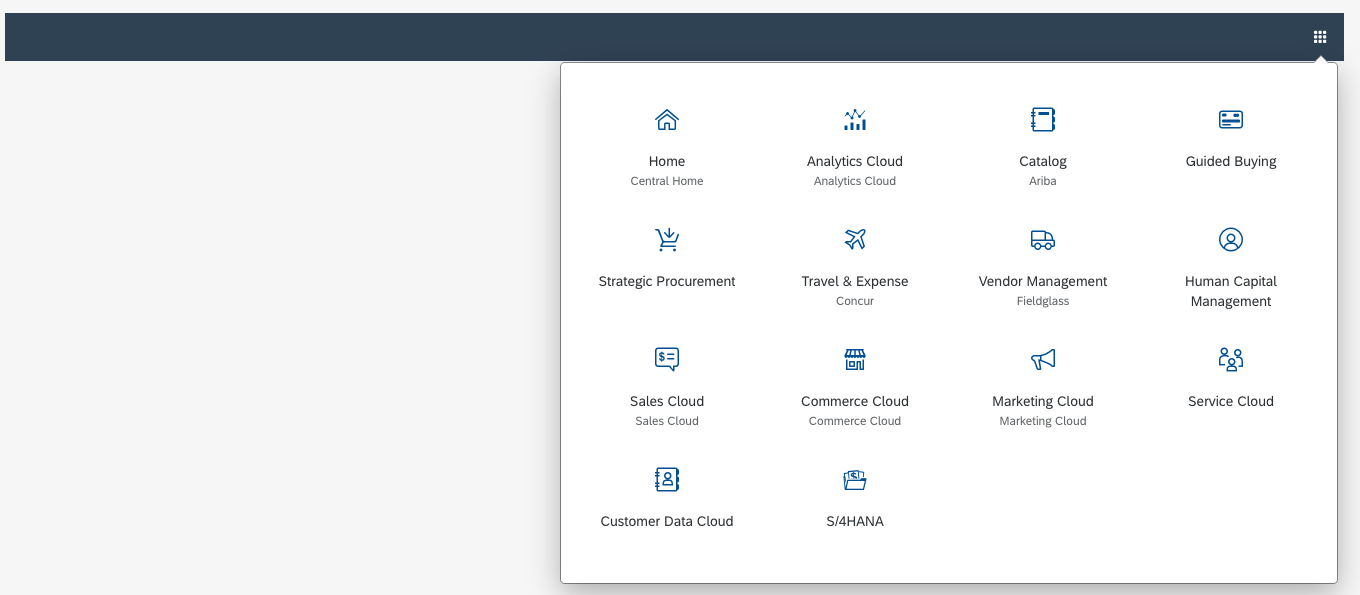Click the Sales Cloud dollar bubble icon
Viewport: 1360px width, 595px height.
[667, 360]
